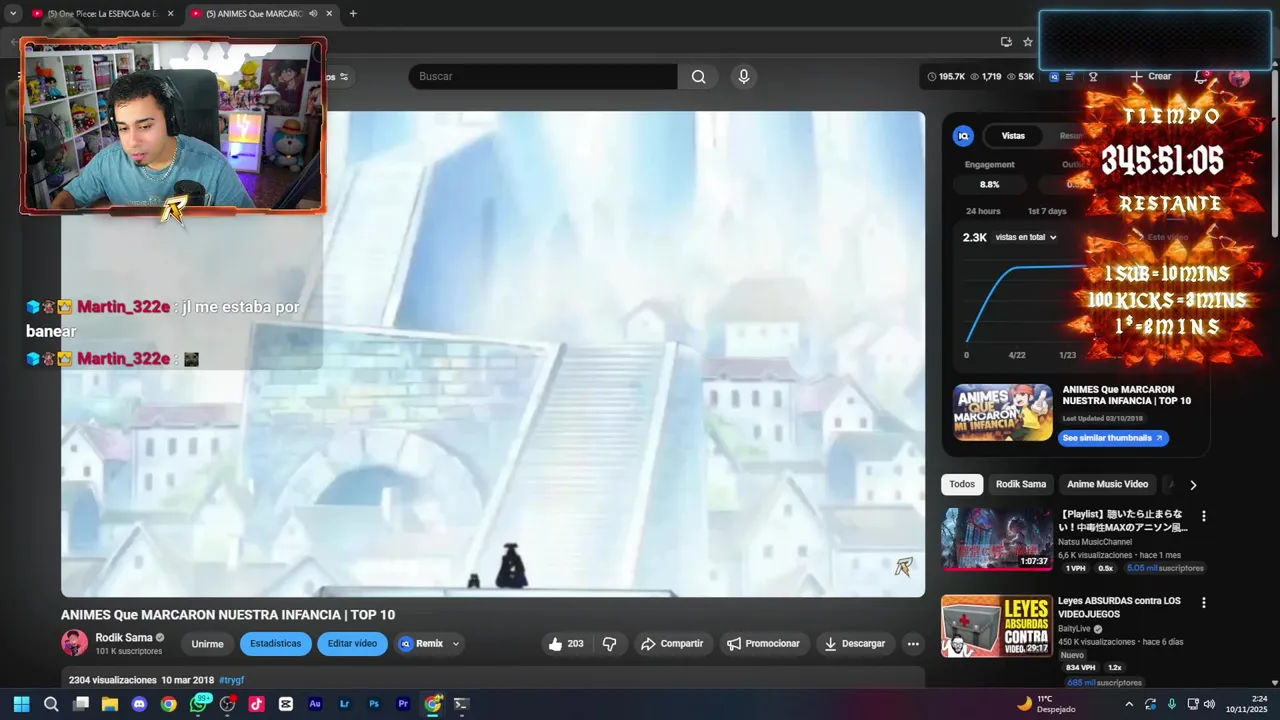Click the install/cast icon left of bookmark star
The width and height of the screenshot is (1280, 720).
(1006, 42)
